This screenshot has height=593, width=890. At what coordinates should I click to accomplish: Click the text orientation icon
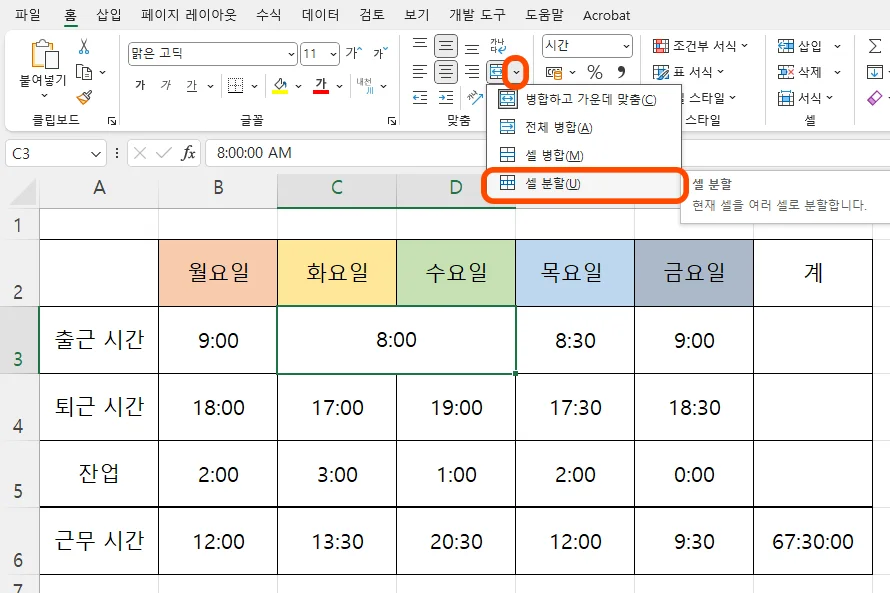point(475,98)
